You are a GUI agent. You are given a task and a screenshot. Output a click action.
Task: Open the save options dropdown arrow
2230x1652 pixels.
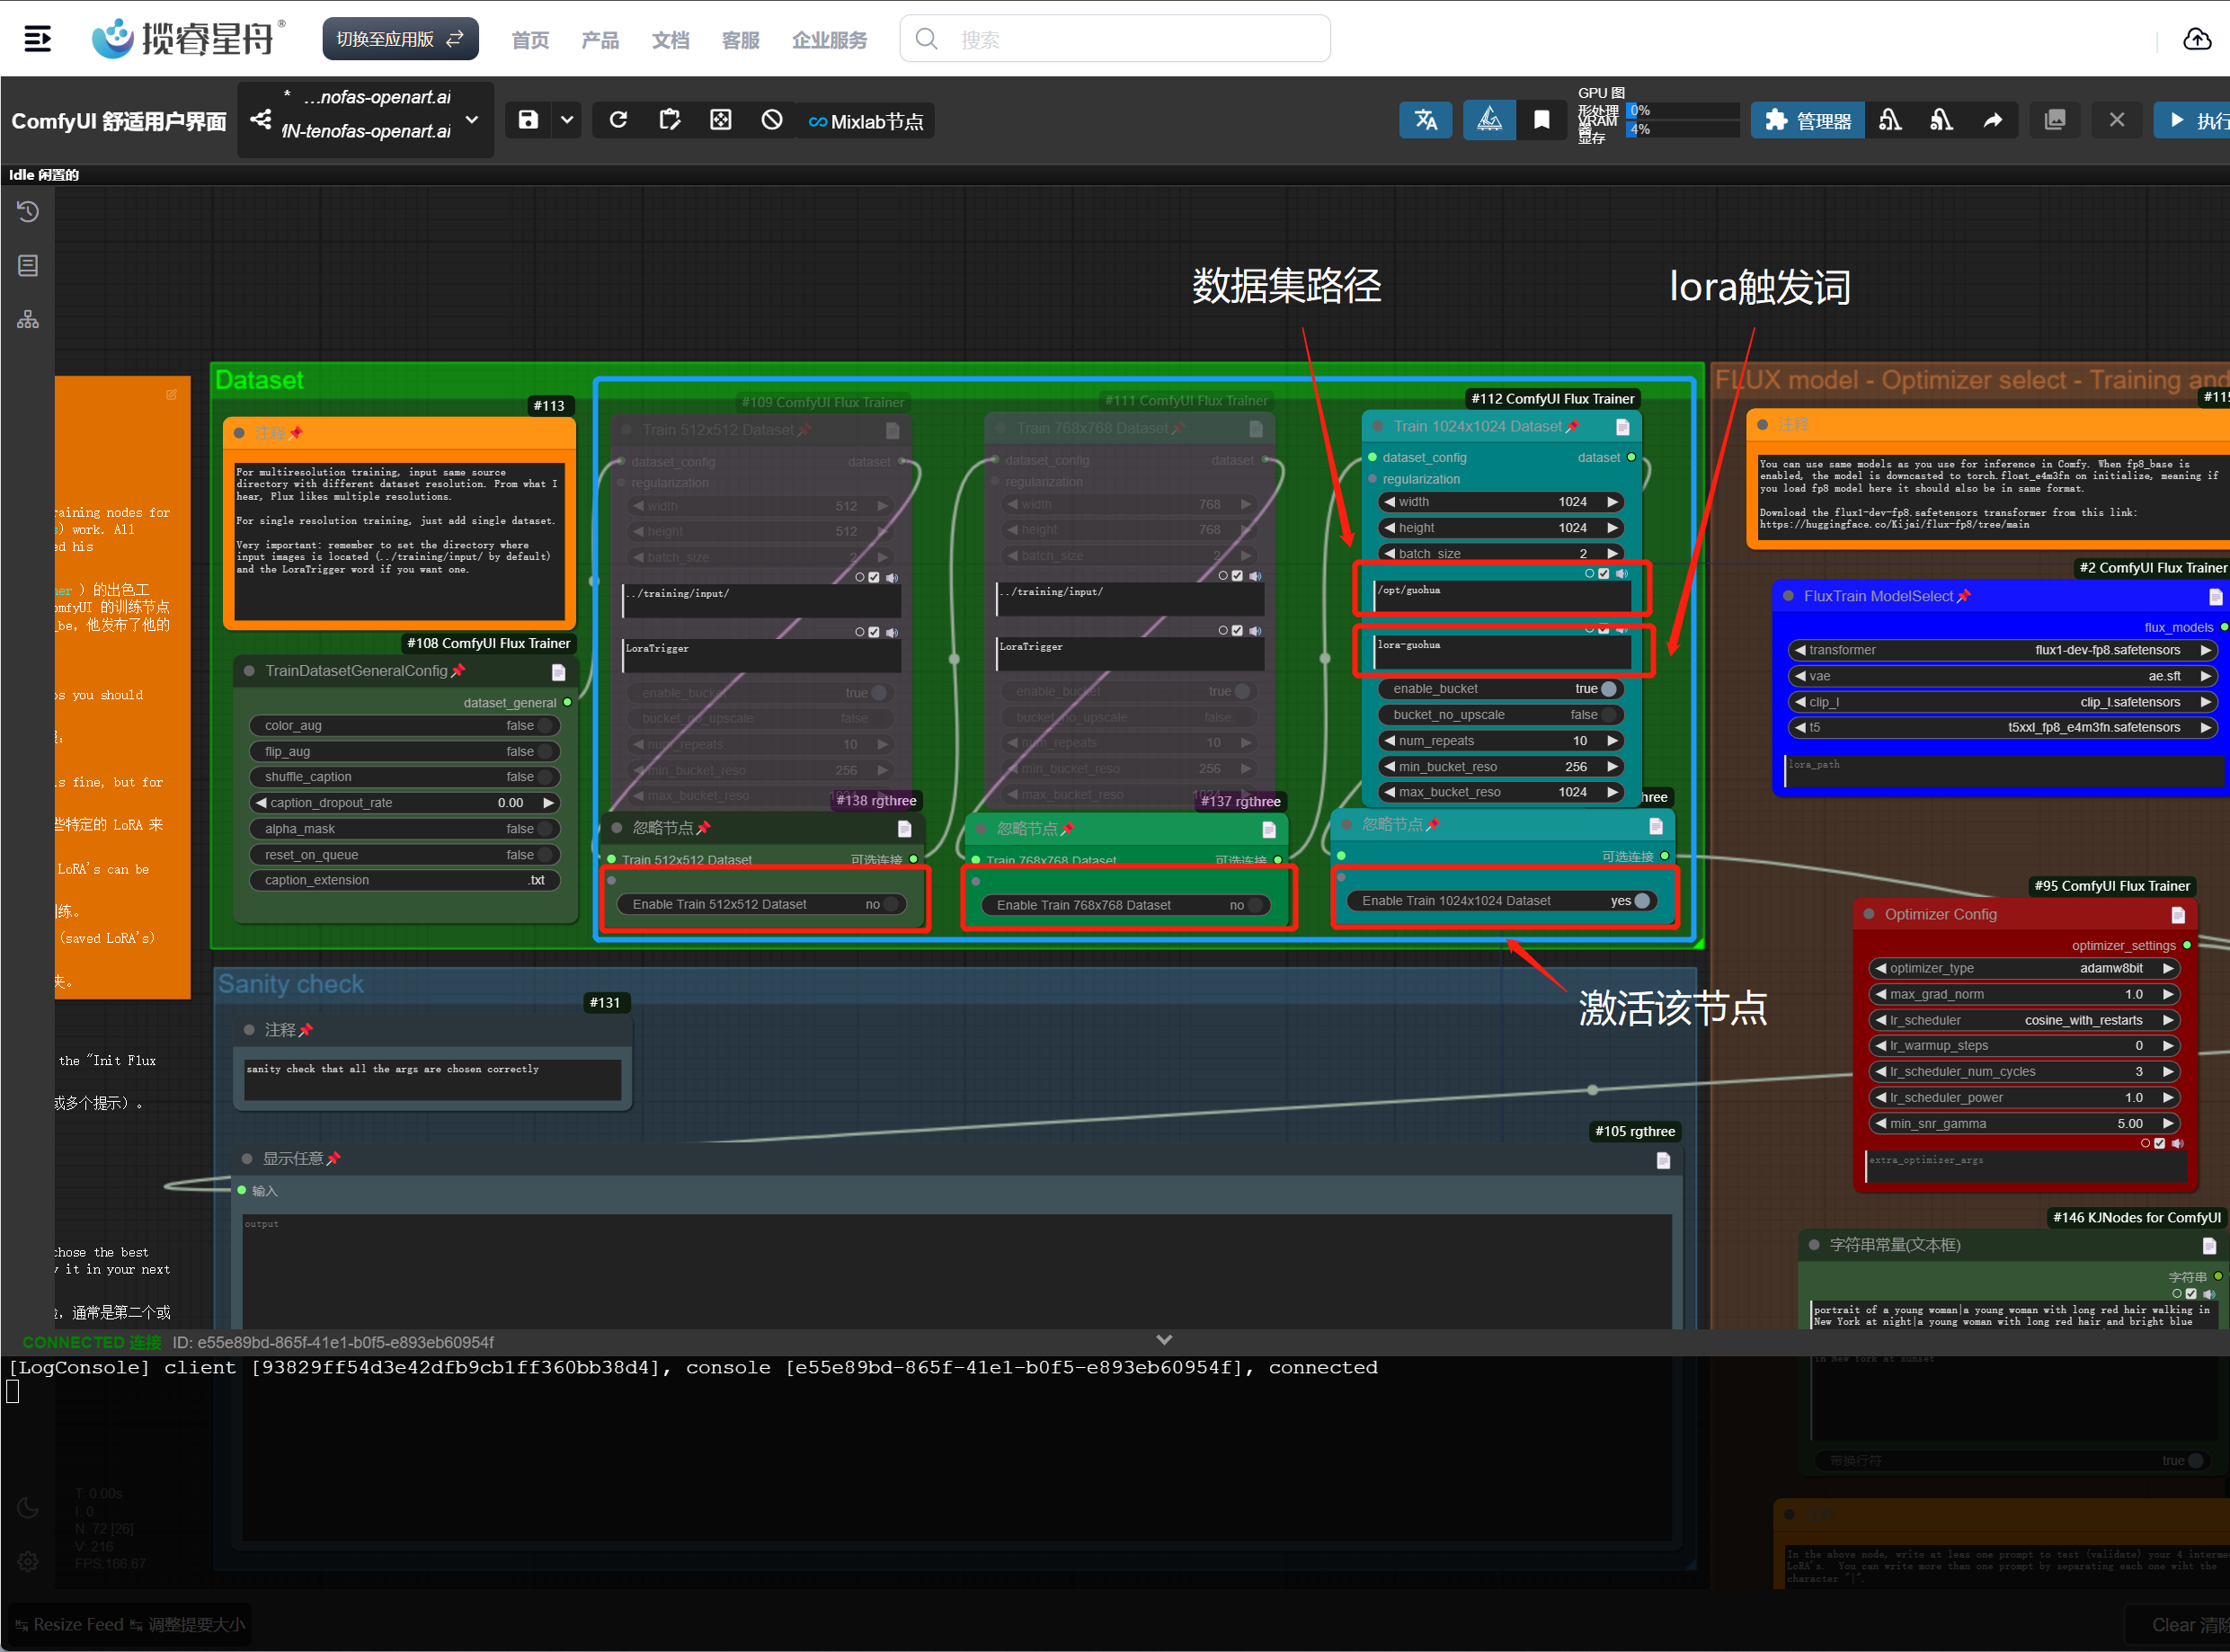click(x=566, y=120)
